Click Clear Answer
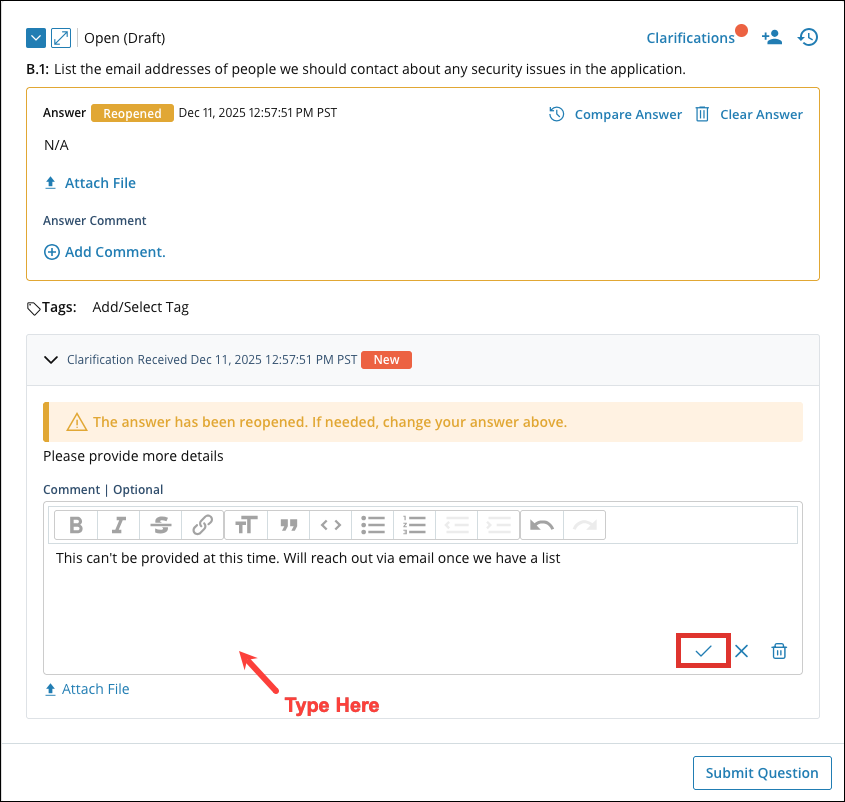845x802 pixels. tap(749, 114)
